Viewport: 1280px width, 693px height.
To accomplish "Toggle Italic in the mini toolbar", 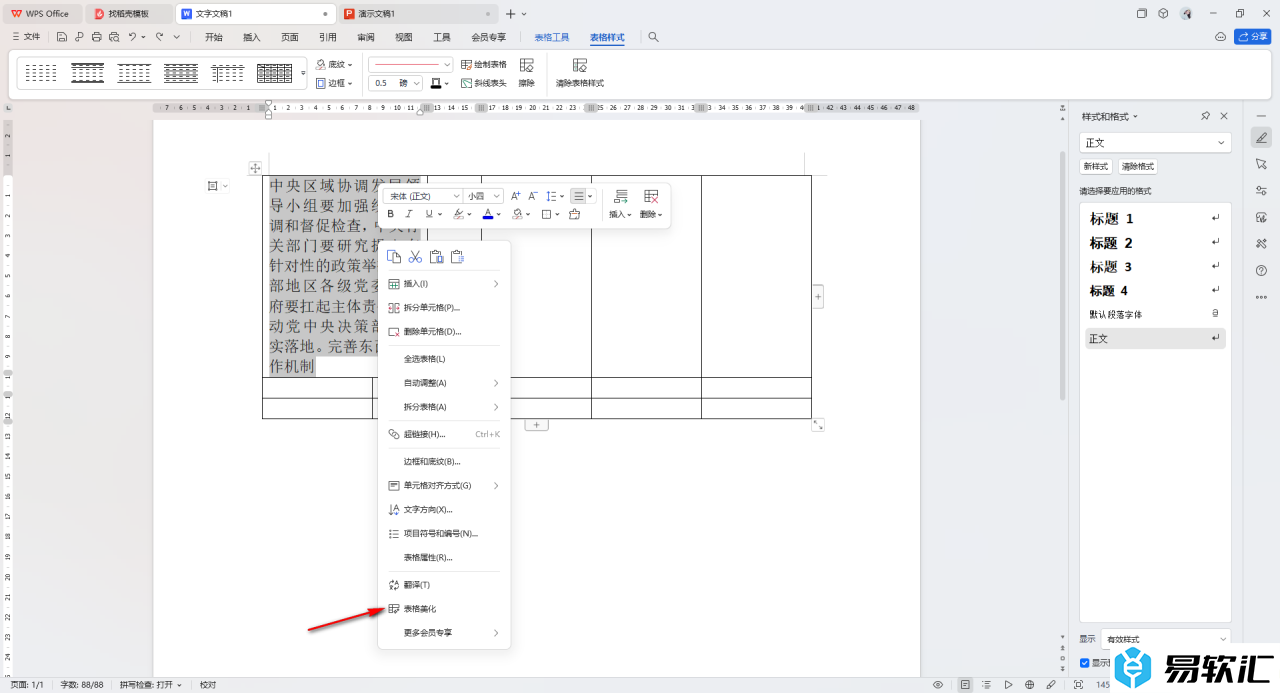I will 409,214.
